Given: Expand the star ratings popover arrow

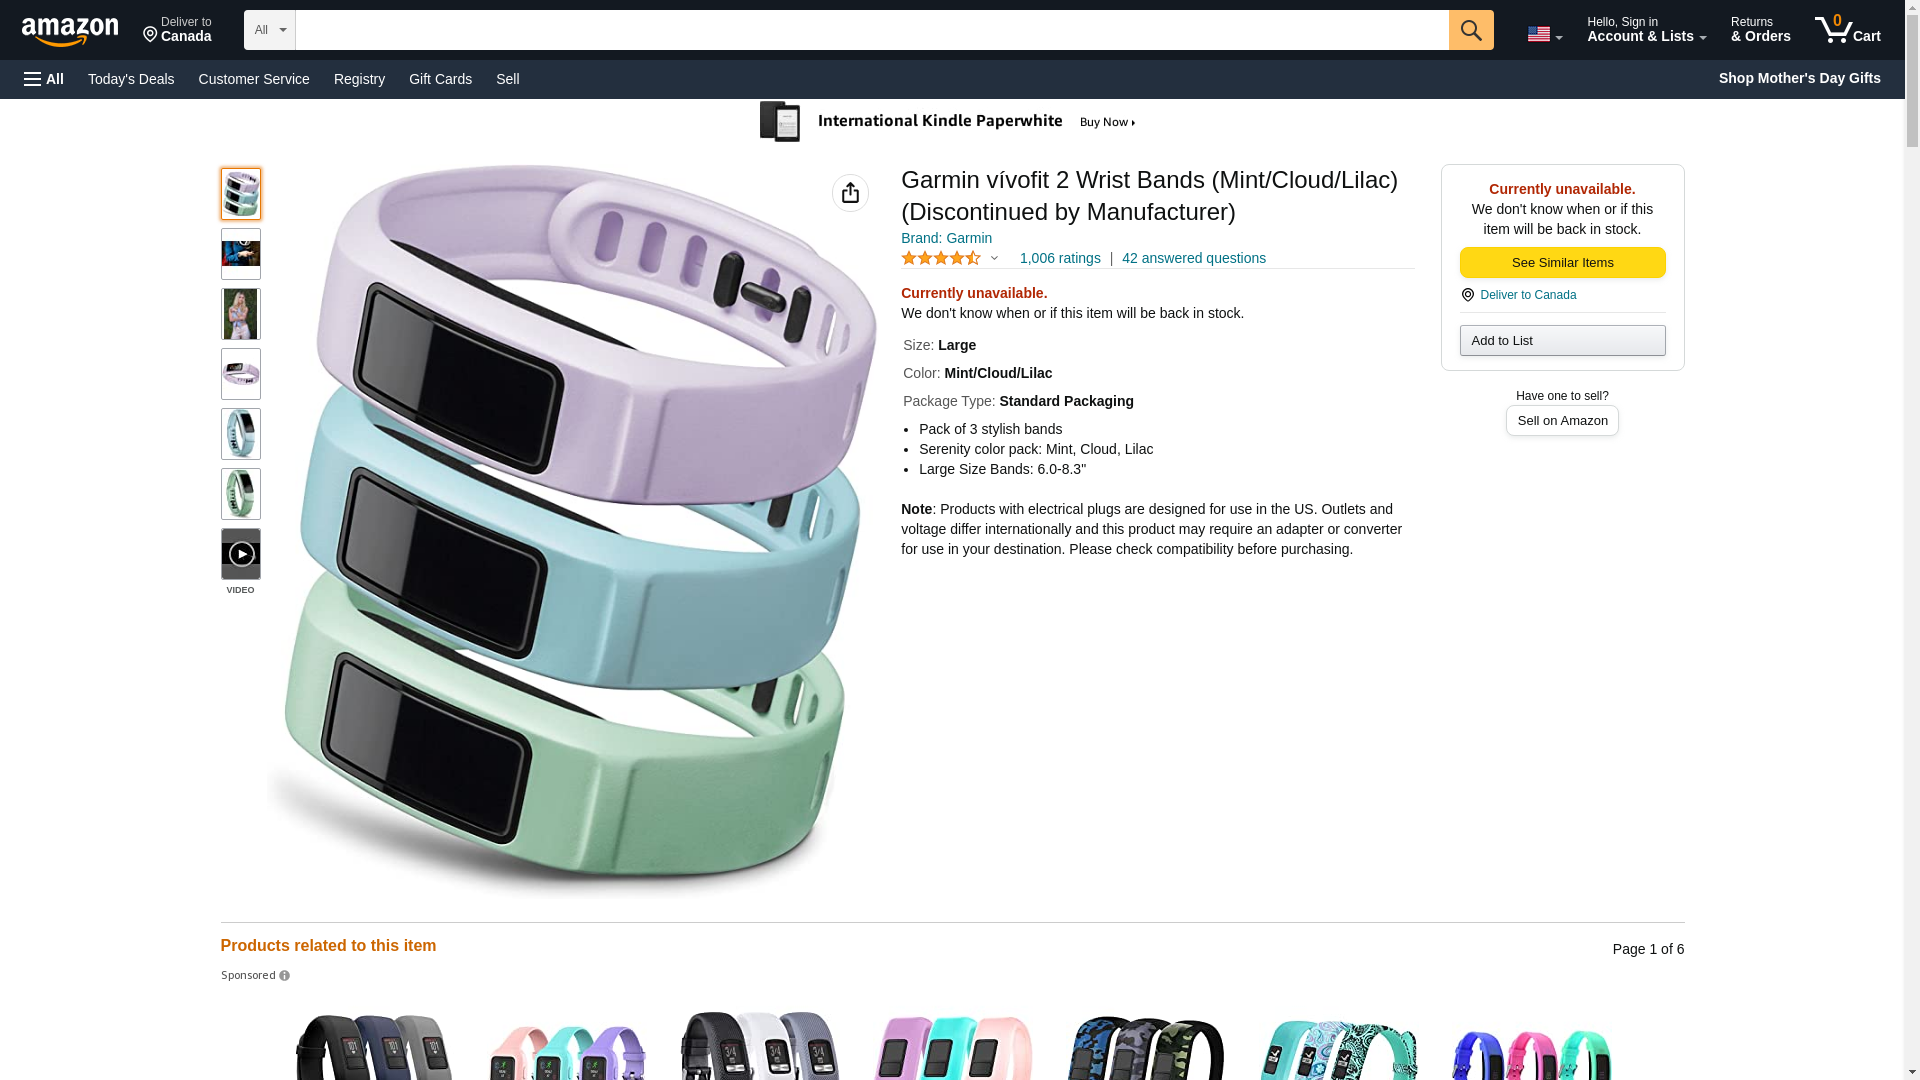Looking at the screenshot, I should 994,259.
